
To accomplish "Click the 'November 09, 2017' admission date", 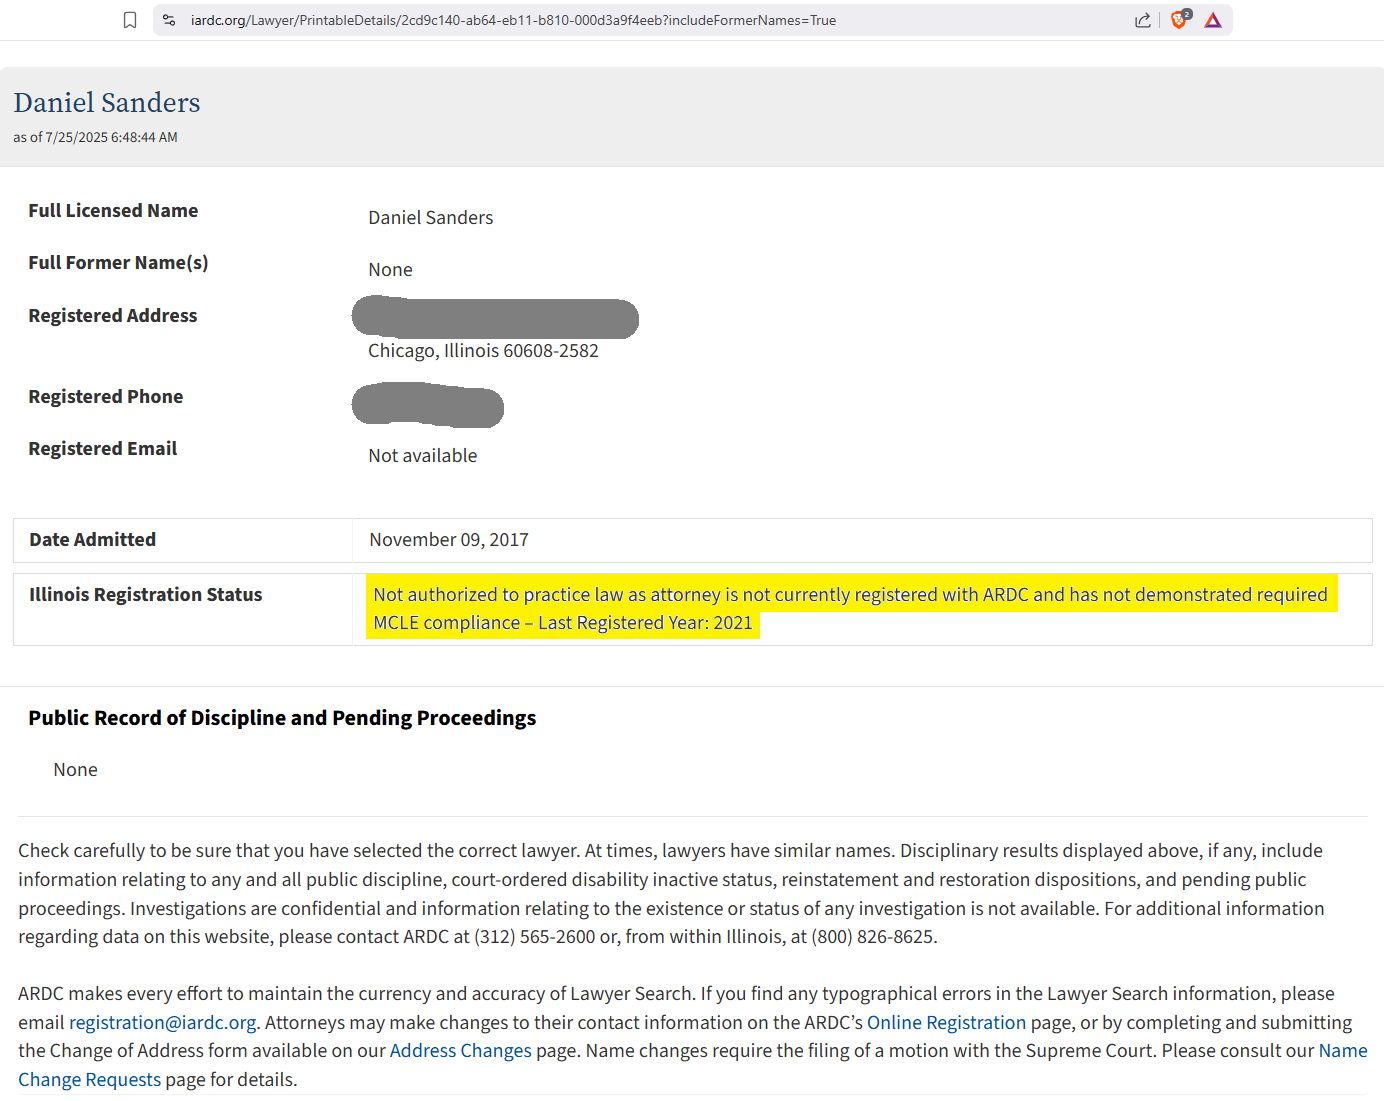I will pos(449,539).
